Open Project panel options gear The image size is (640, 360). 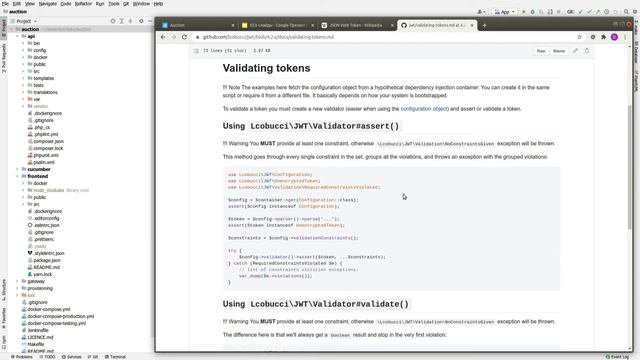tap(141, 21)
